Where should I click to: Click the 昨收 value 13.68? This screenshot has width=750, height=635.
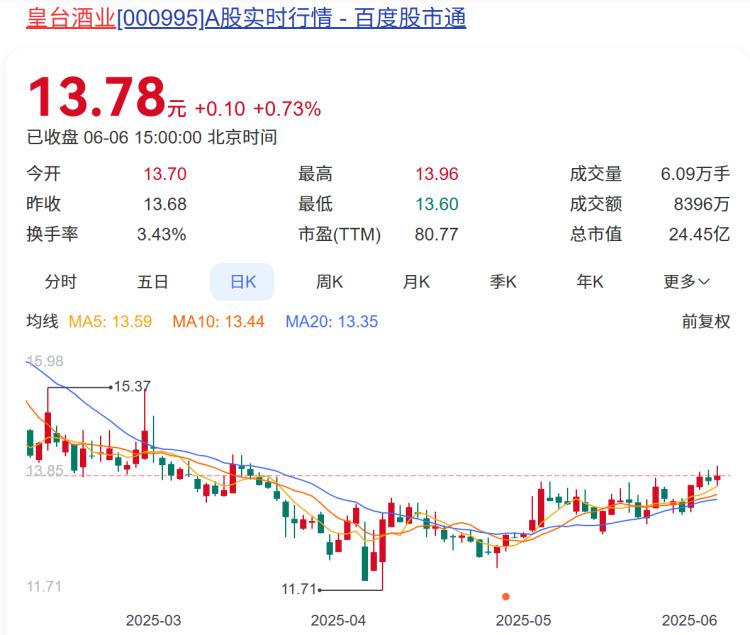(x=165, y=204)
